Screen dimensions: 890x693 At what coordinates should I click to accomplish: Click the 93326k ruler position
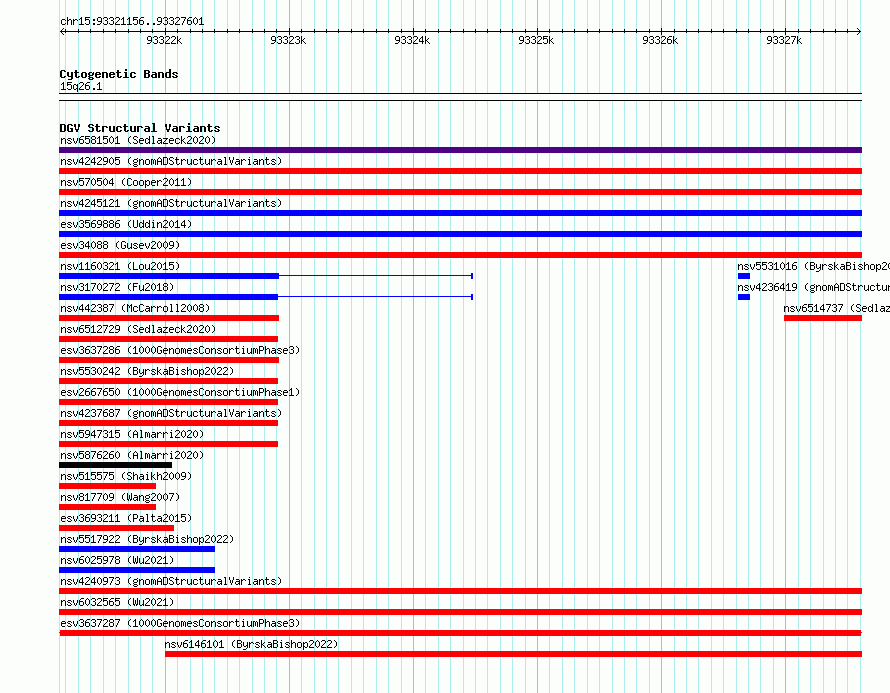(x=660, y=40)
